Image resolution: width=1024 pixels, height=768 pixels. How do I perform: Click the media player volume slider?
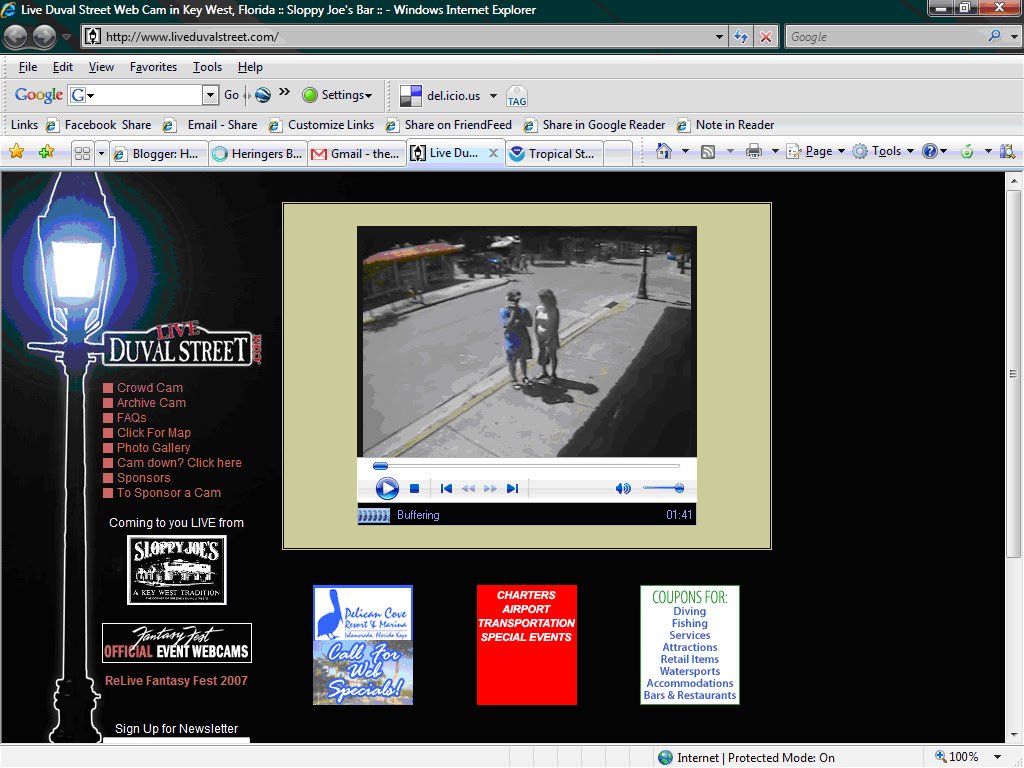(x=663, y=488)
